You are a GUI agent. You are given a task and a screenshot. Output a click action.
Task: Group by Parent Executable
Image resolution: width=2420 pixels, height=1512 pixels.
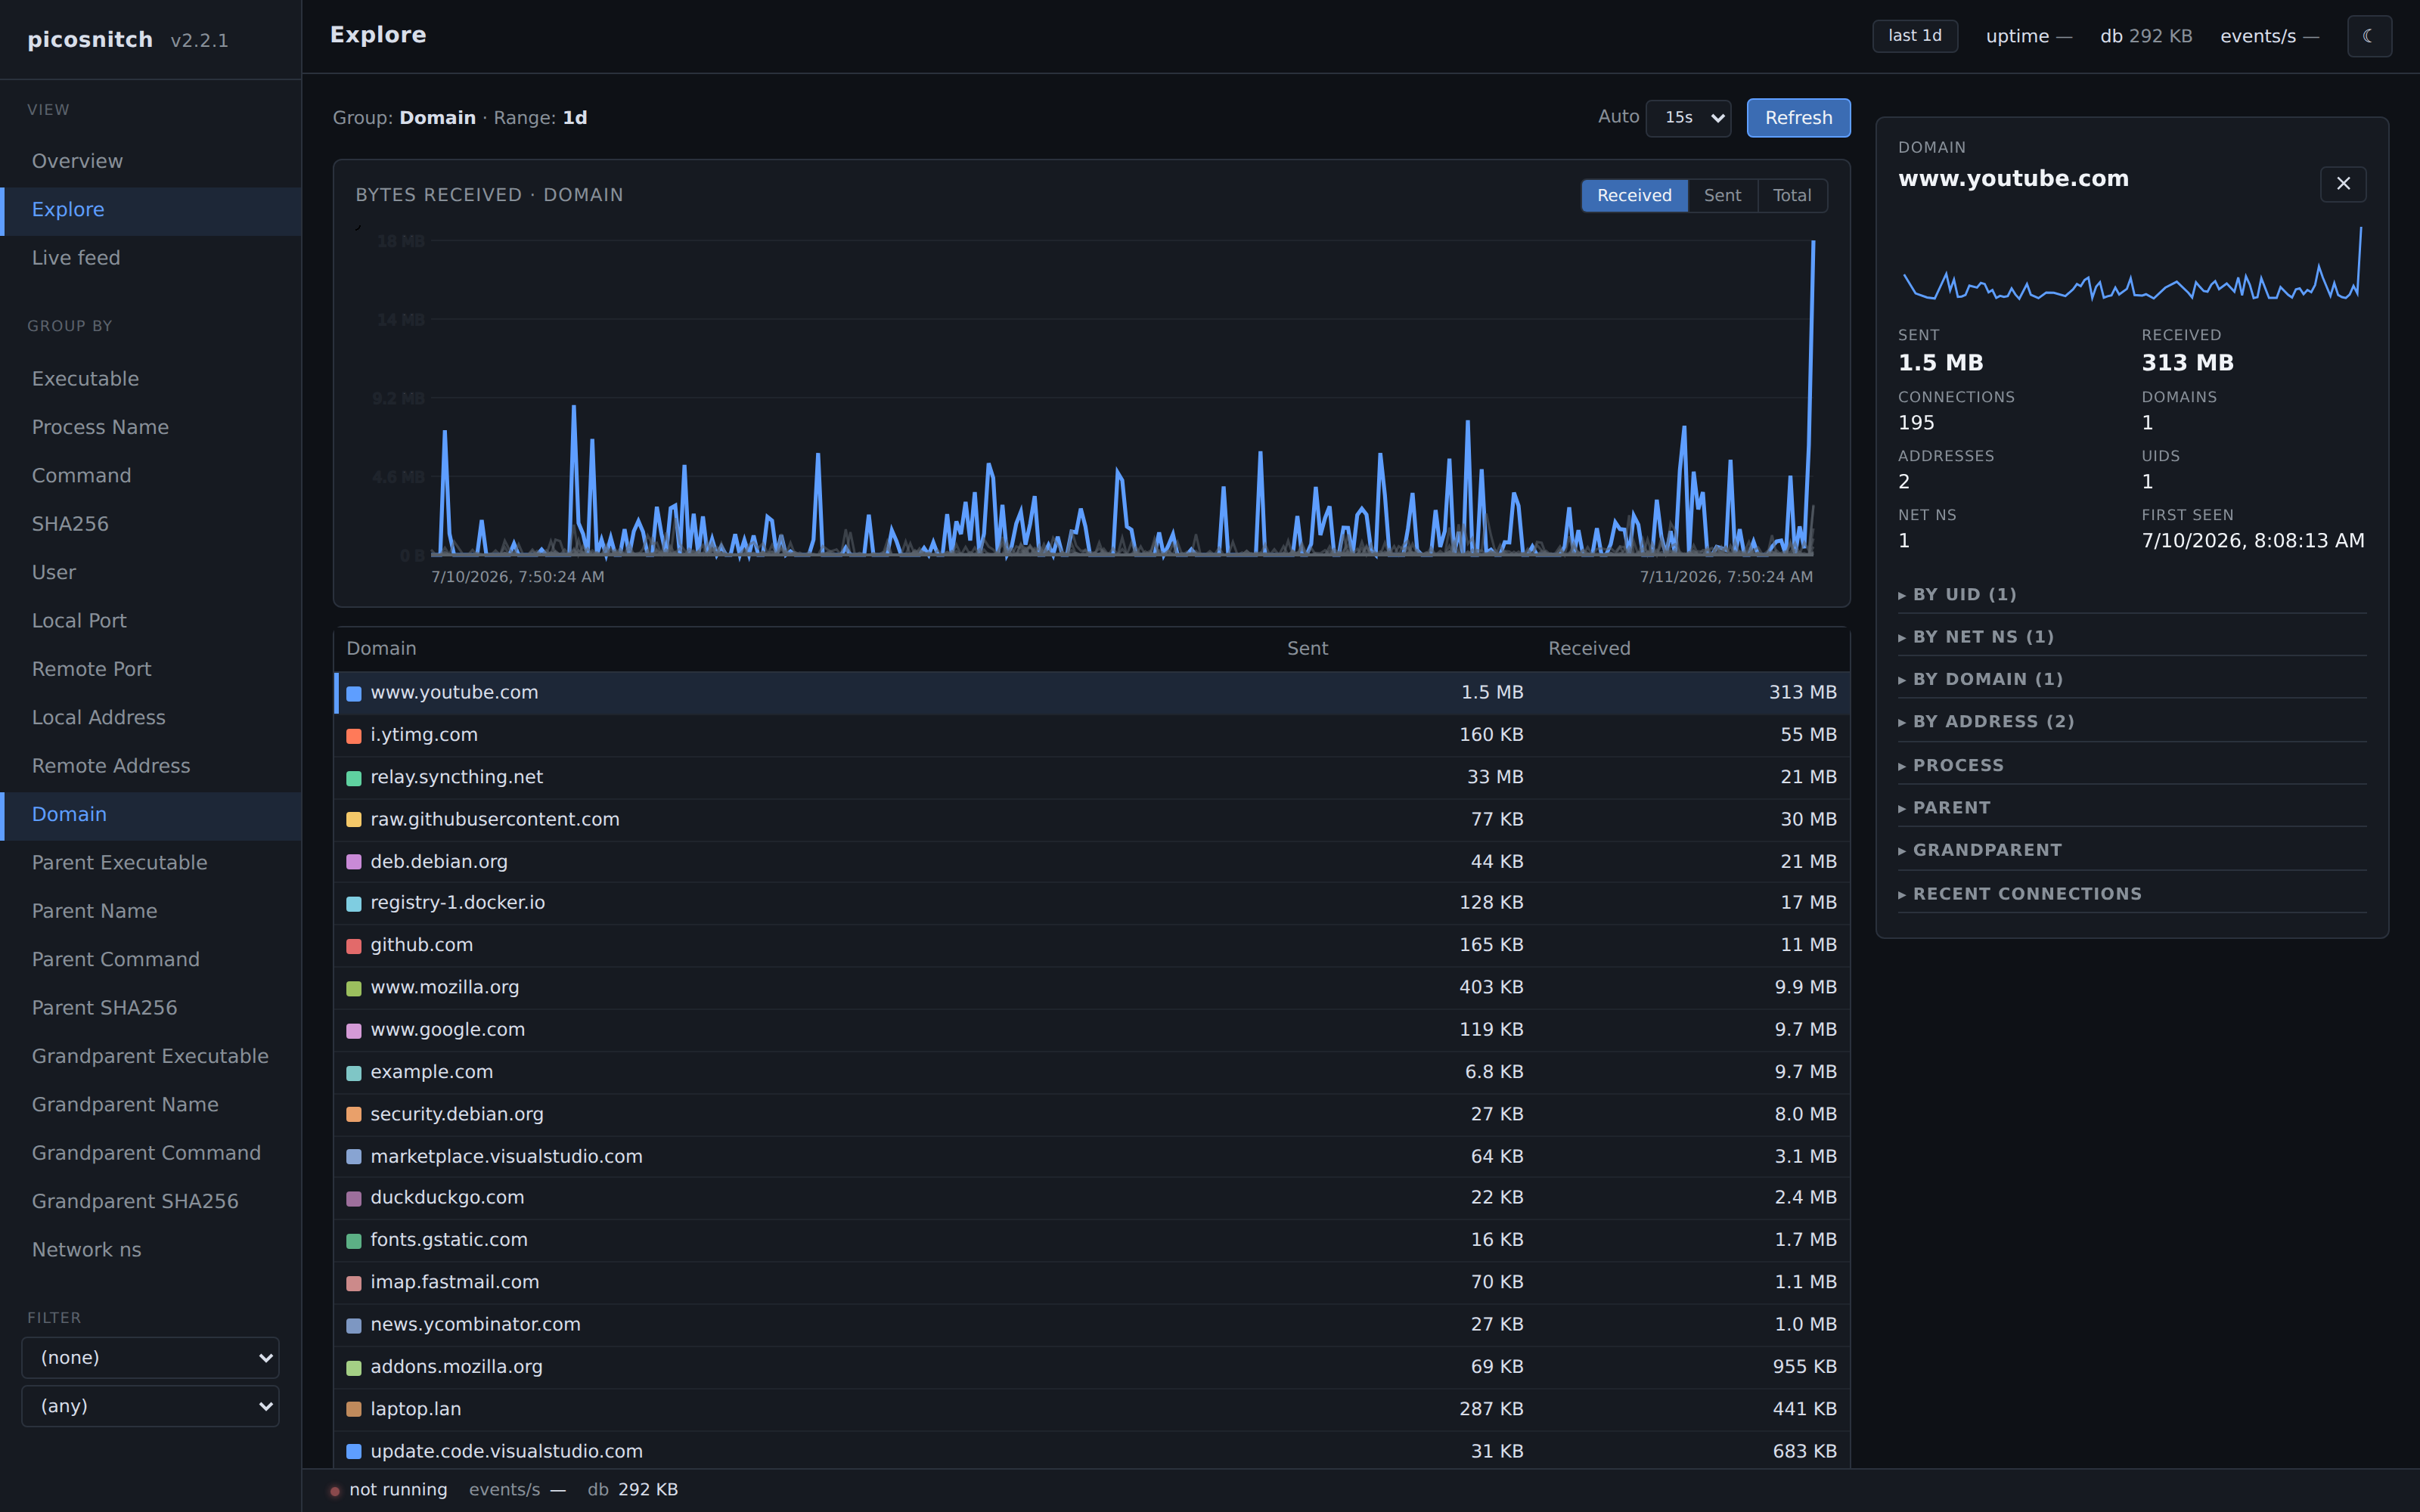point(151,863)
